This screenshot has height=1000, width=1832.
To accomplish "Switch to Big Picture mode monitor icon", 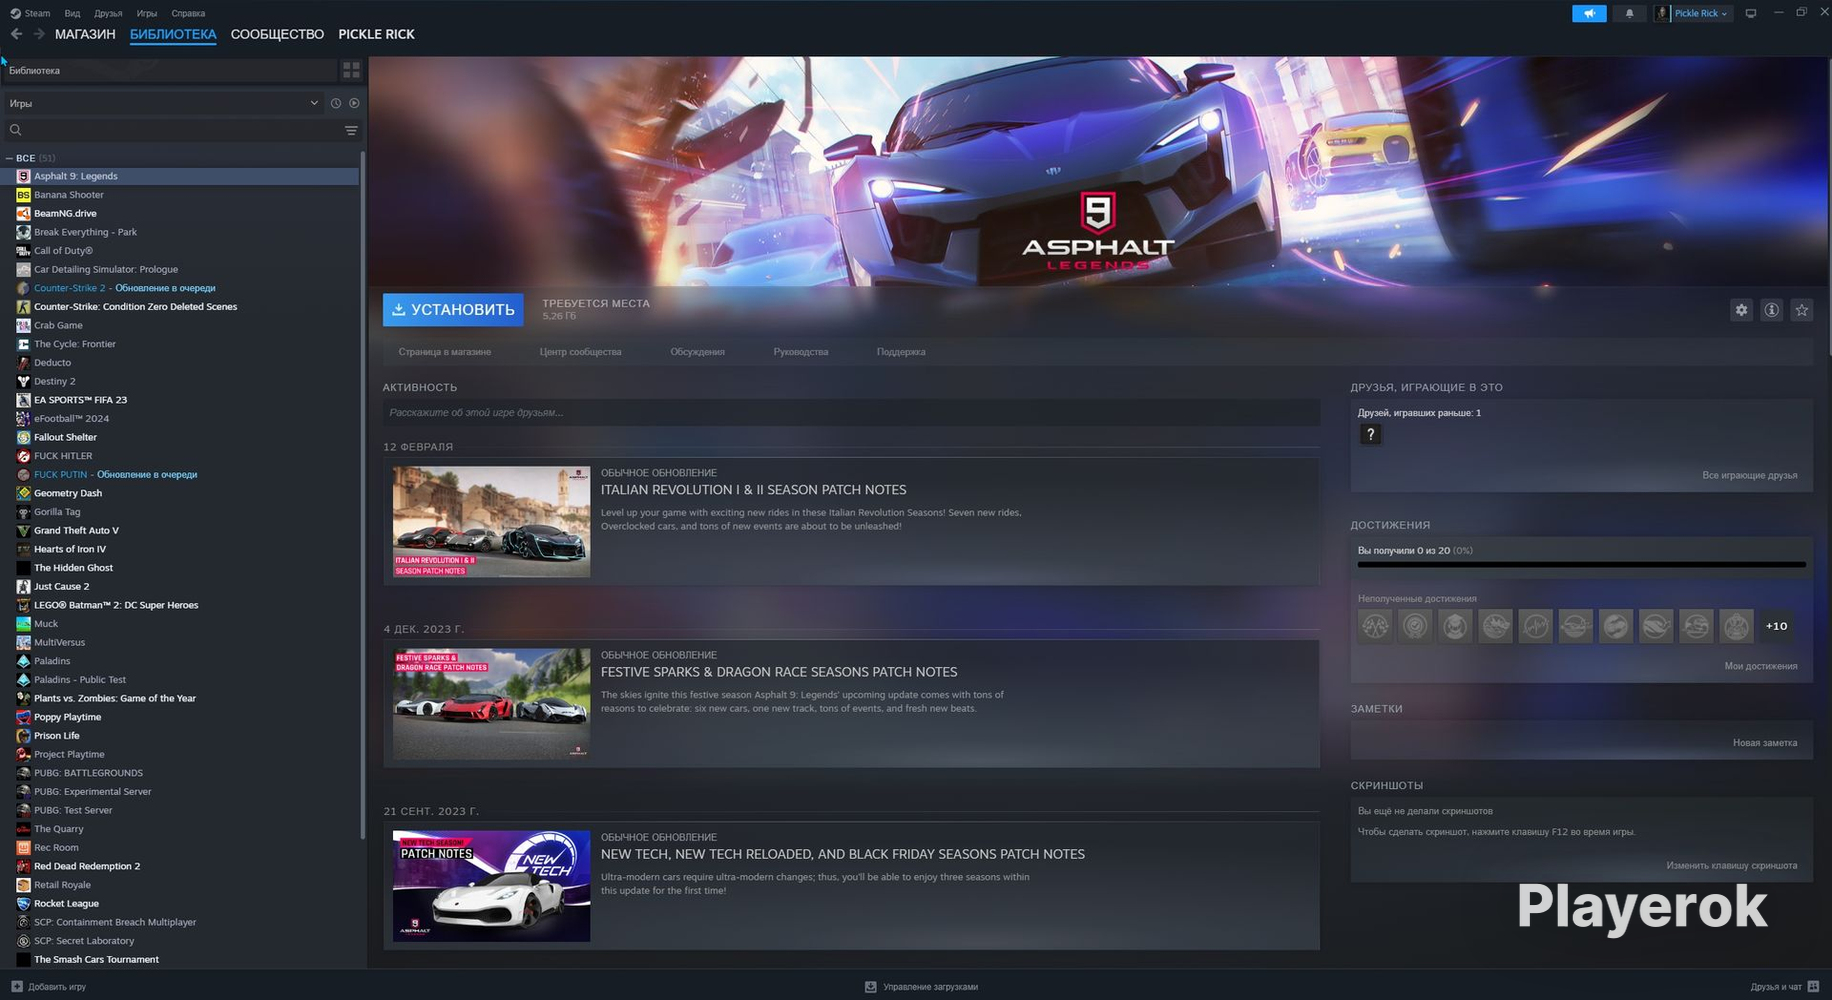I will (x=1750, y=13).
